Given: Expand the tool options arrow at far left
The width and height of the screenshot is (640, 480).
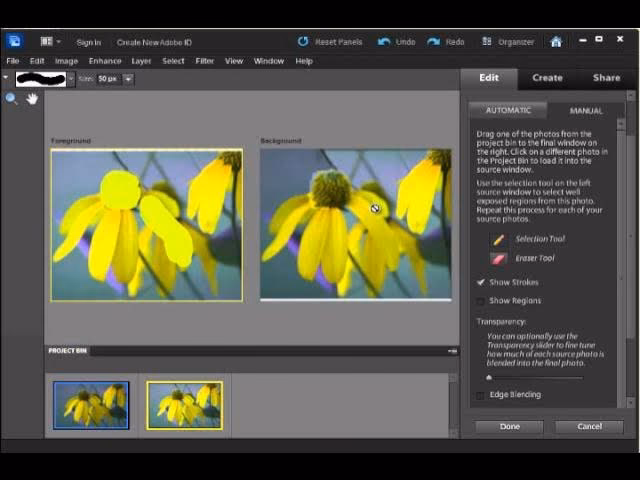Looking at the screenshot, I should [x=6, y=76].
